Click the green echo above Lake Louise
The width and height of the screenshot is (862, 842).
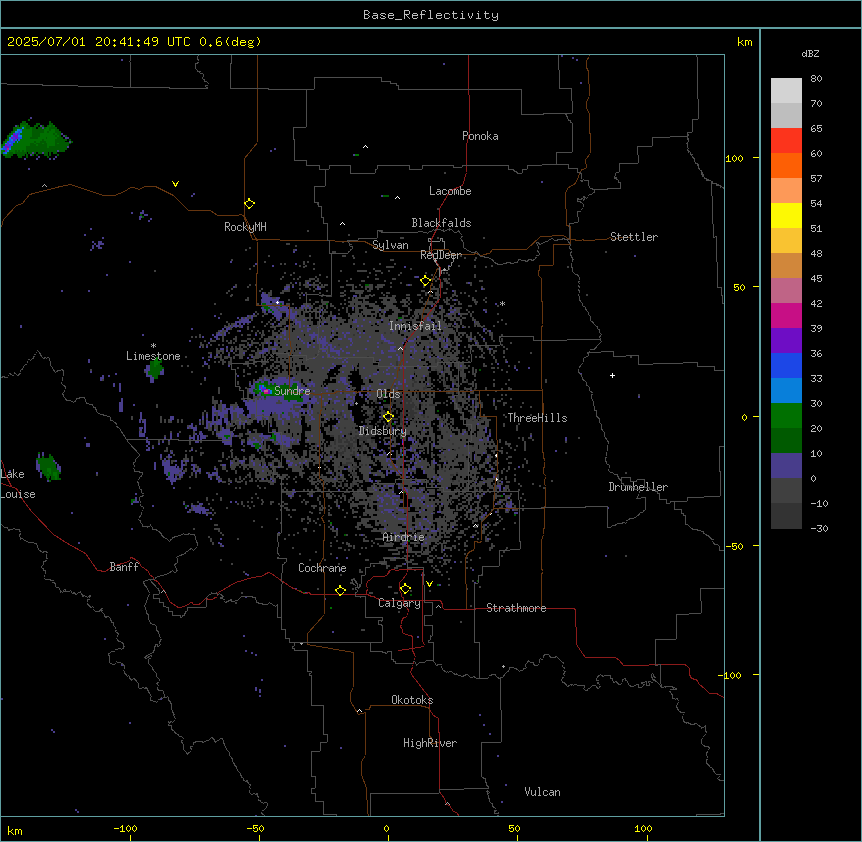[x=48, y=467]
